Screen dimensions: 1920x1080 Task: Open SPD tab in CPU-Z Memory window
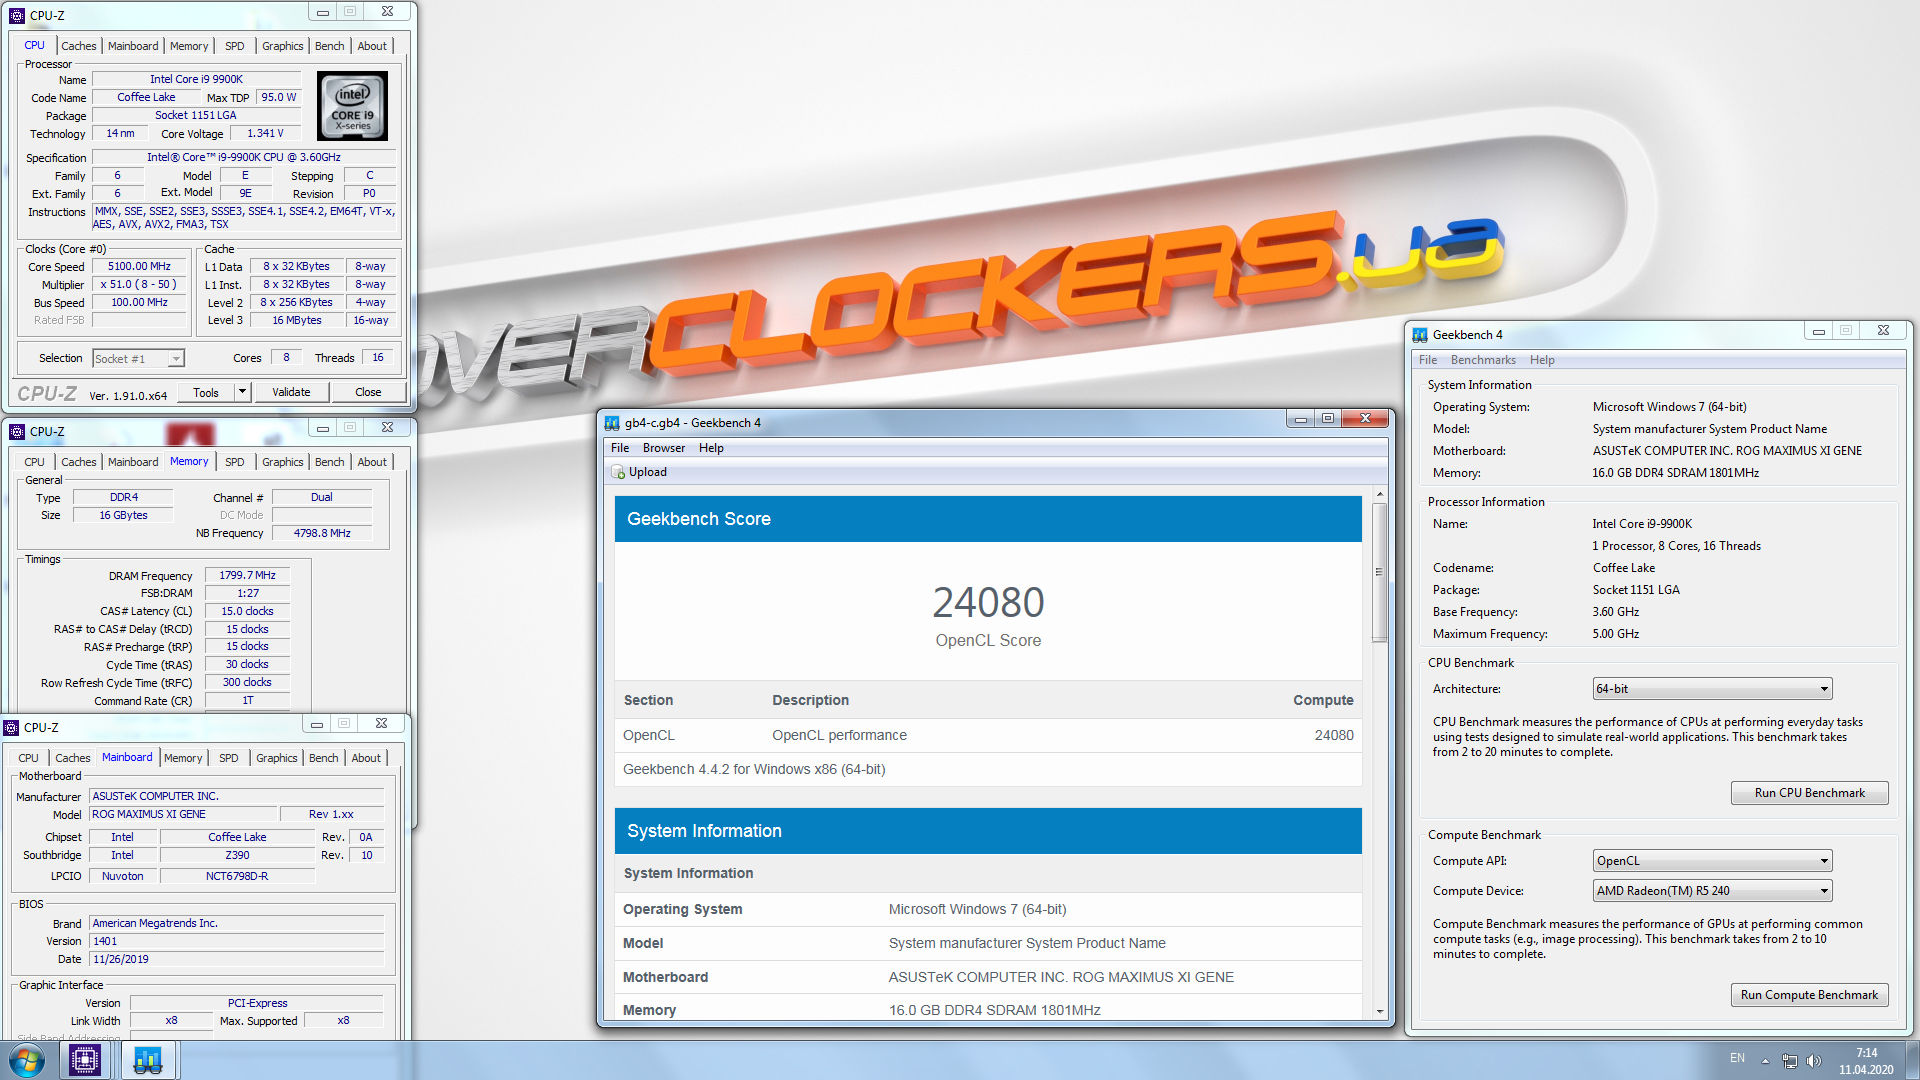click(x=235, y=462)
